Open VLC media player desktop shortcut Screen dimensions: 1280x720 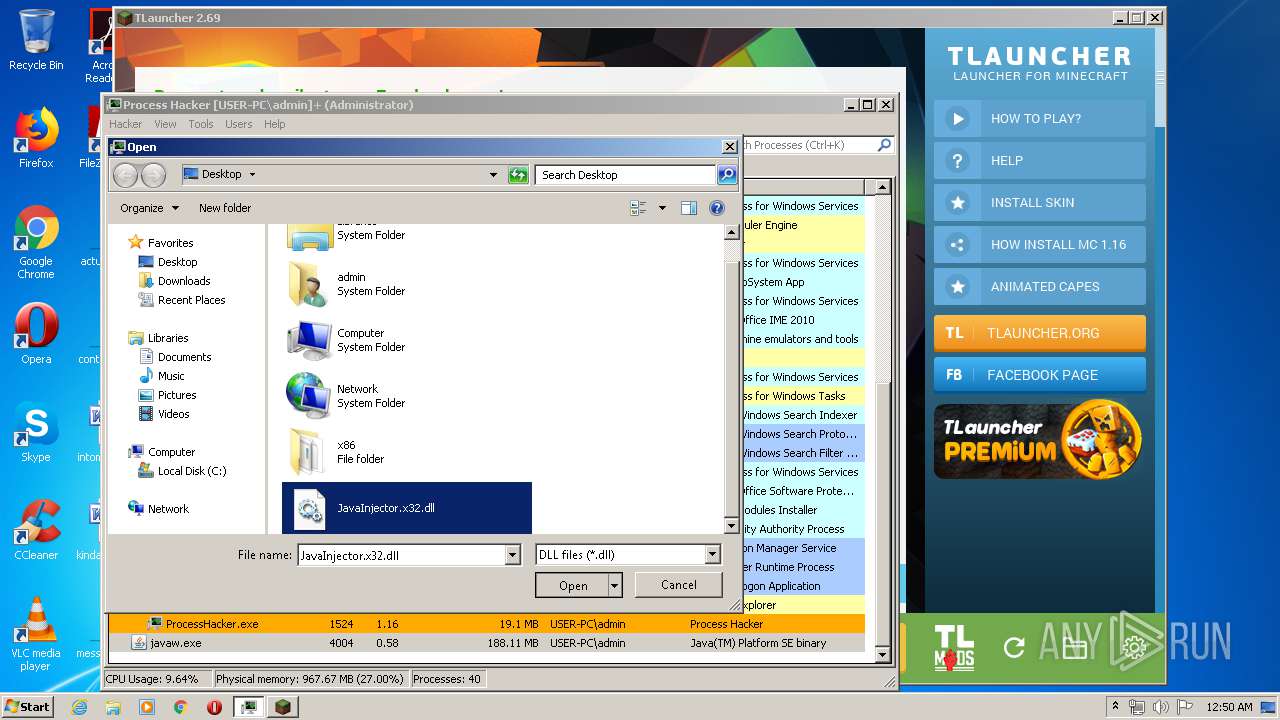(x=36, y=634)
